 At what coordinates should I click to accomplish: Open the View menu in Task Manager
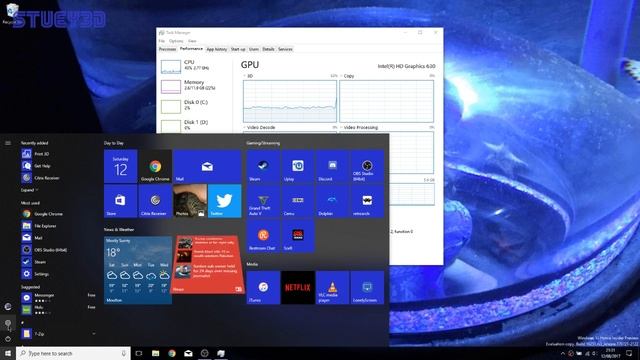click(192, 41)
